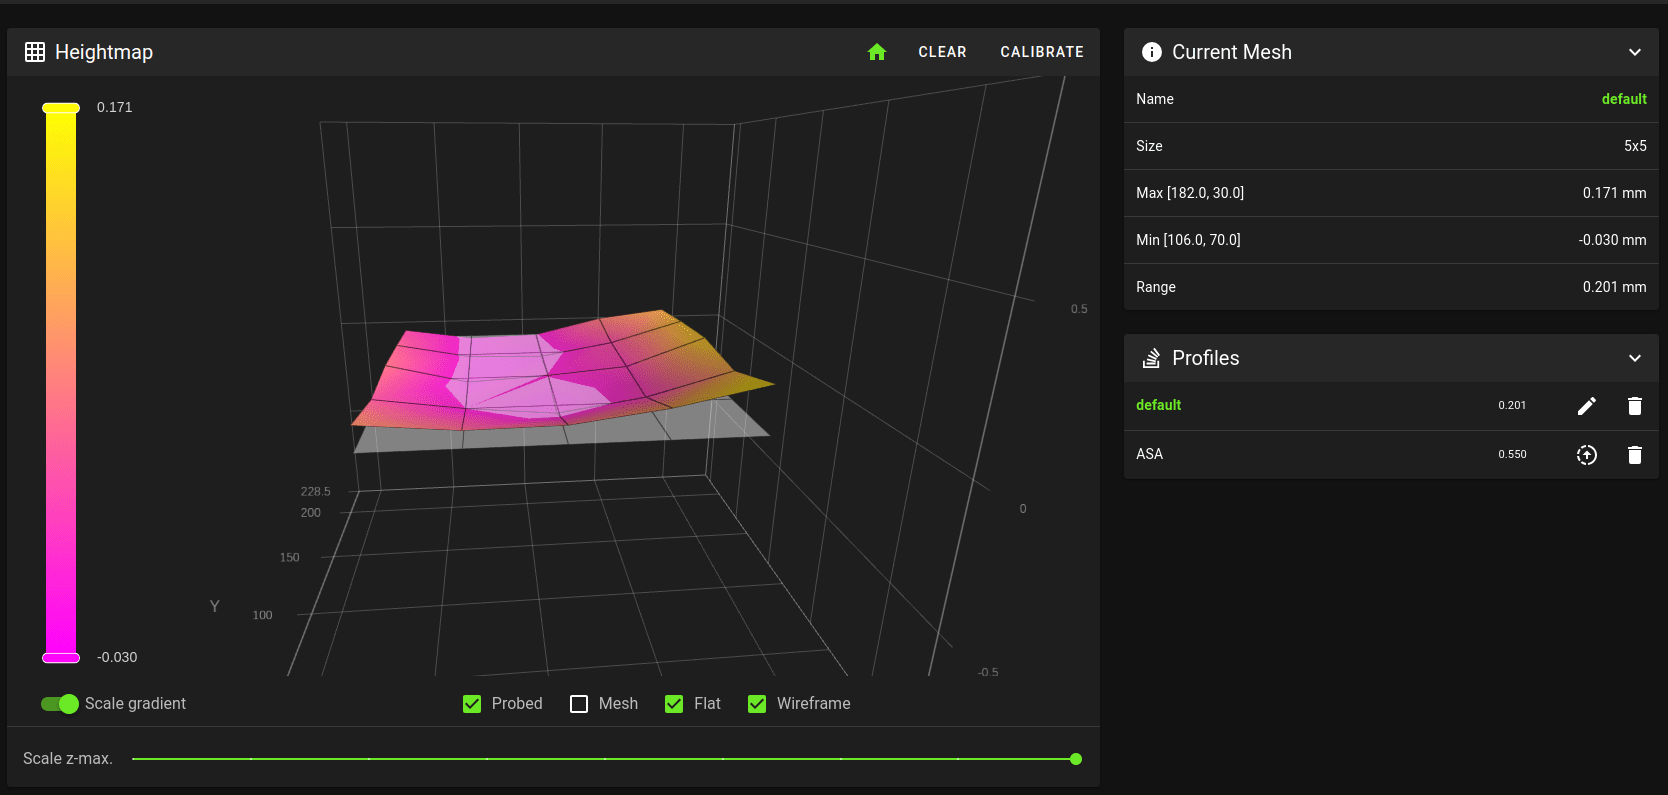This screenshot has height=795, width=1668.
Task: Click the Range label in Current Mesh
Action: coord(1156,287)
